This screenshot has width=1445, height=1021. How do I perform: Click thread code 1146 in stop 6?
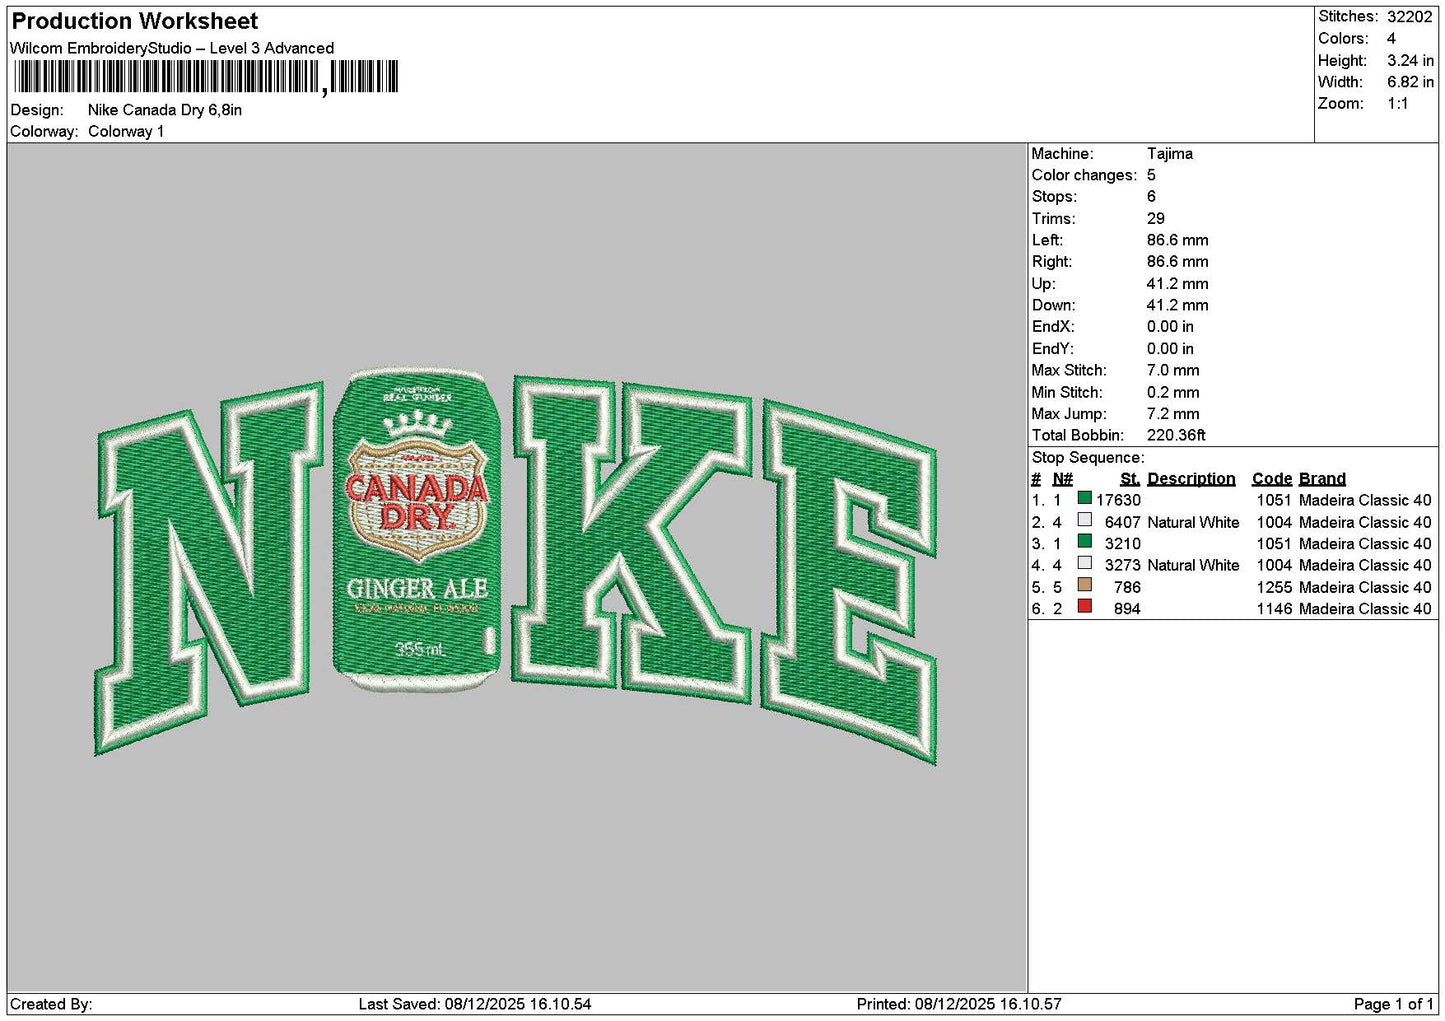point(1274,609)
